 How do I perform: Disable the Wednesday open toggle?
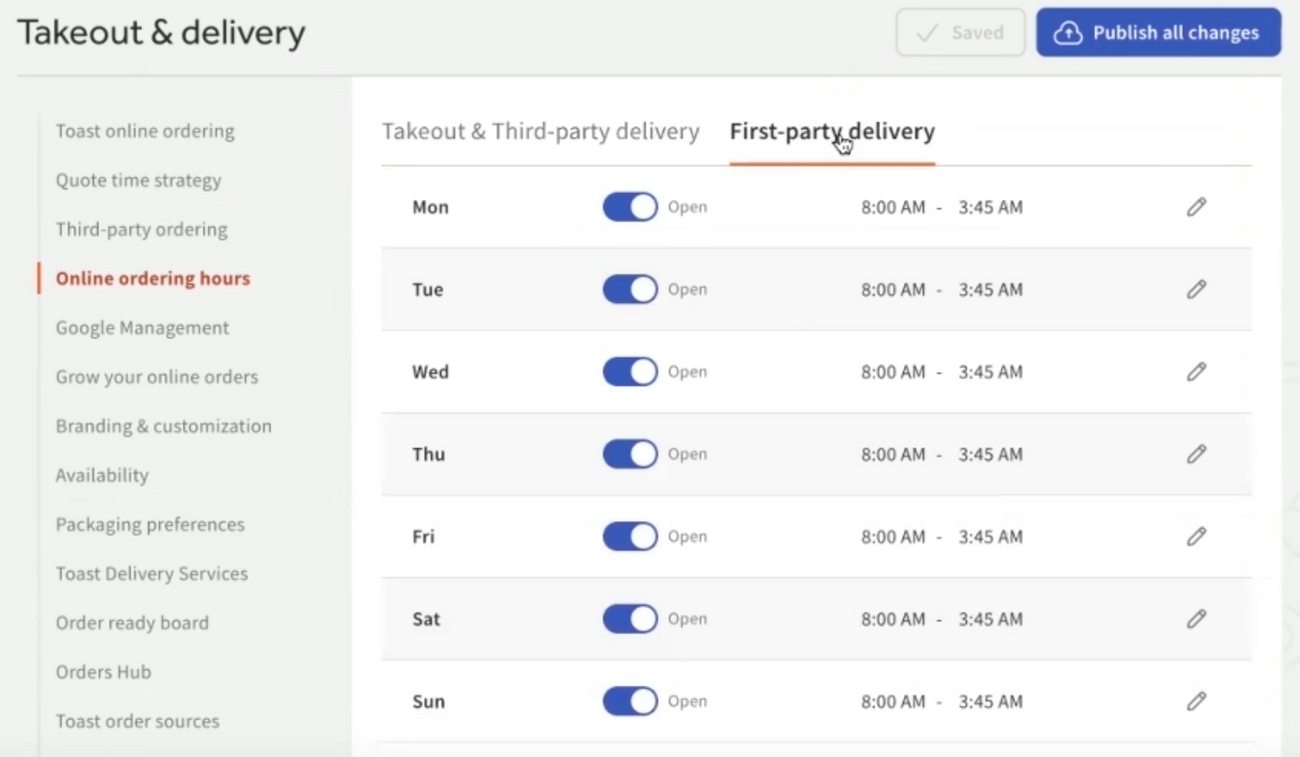click(x=630, y=372)
